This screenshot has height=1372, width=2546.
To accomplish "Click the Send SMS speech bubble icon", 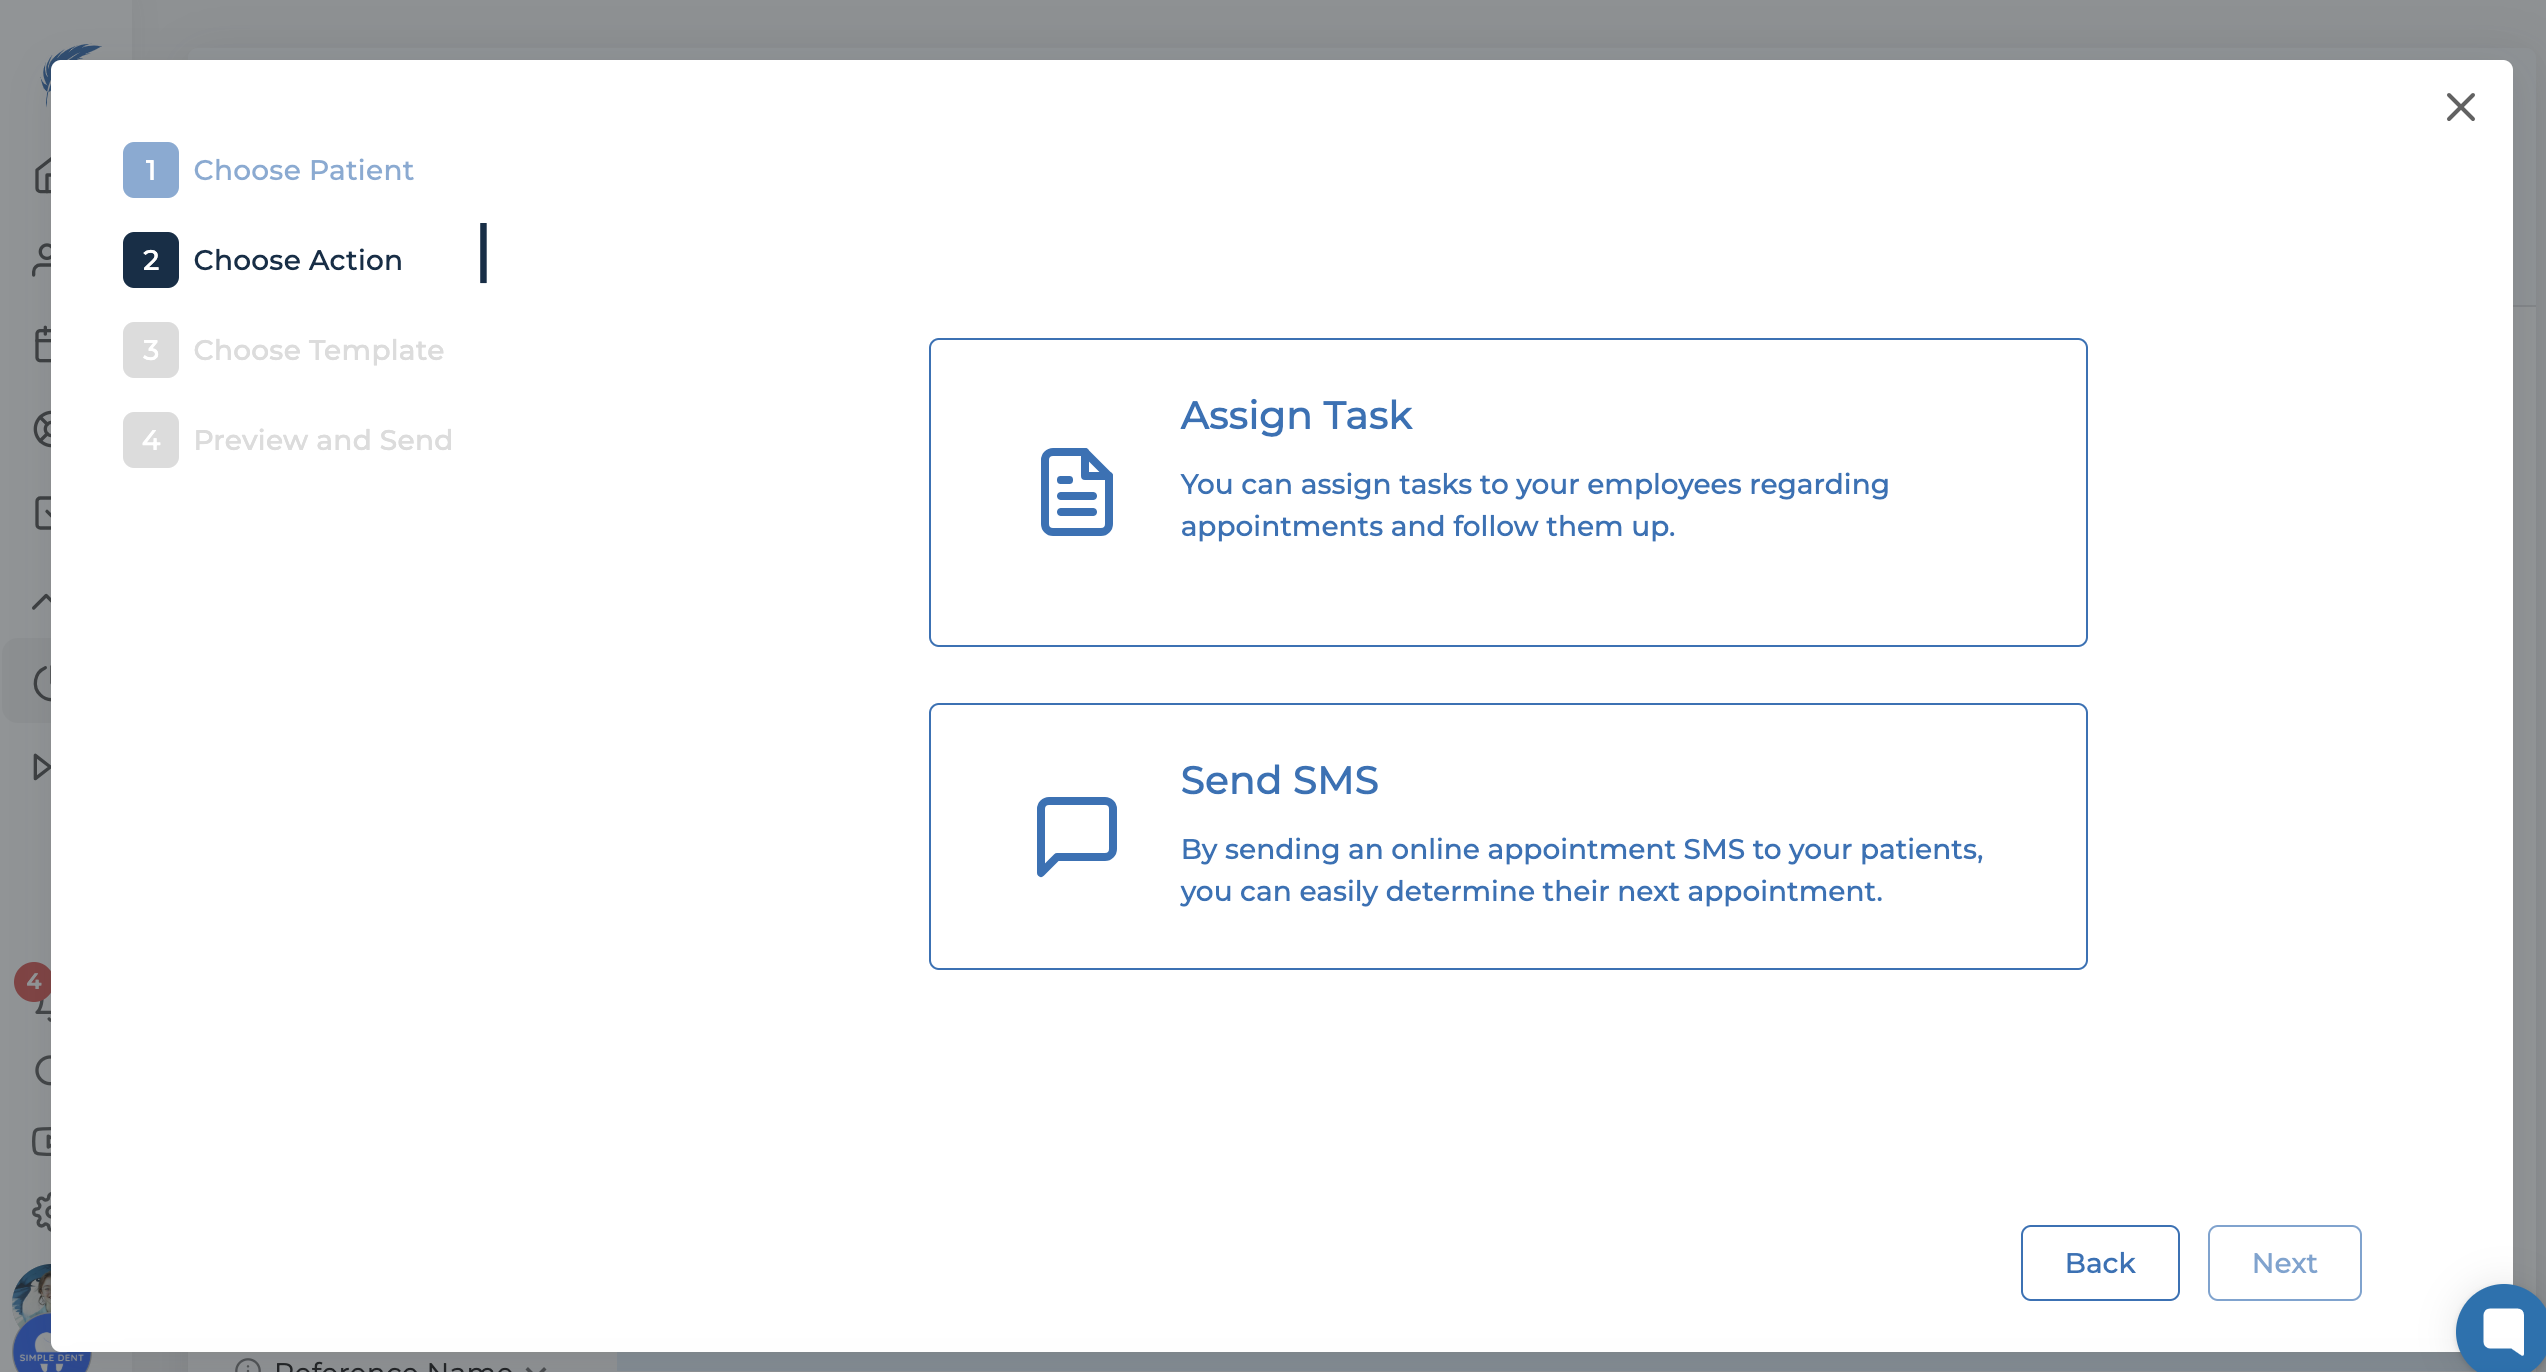I will tap(1076, 835).
